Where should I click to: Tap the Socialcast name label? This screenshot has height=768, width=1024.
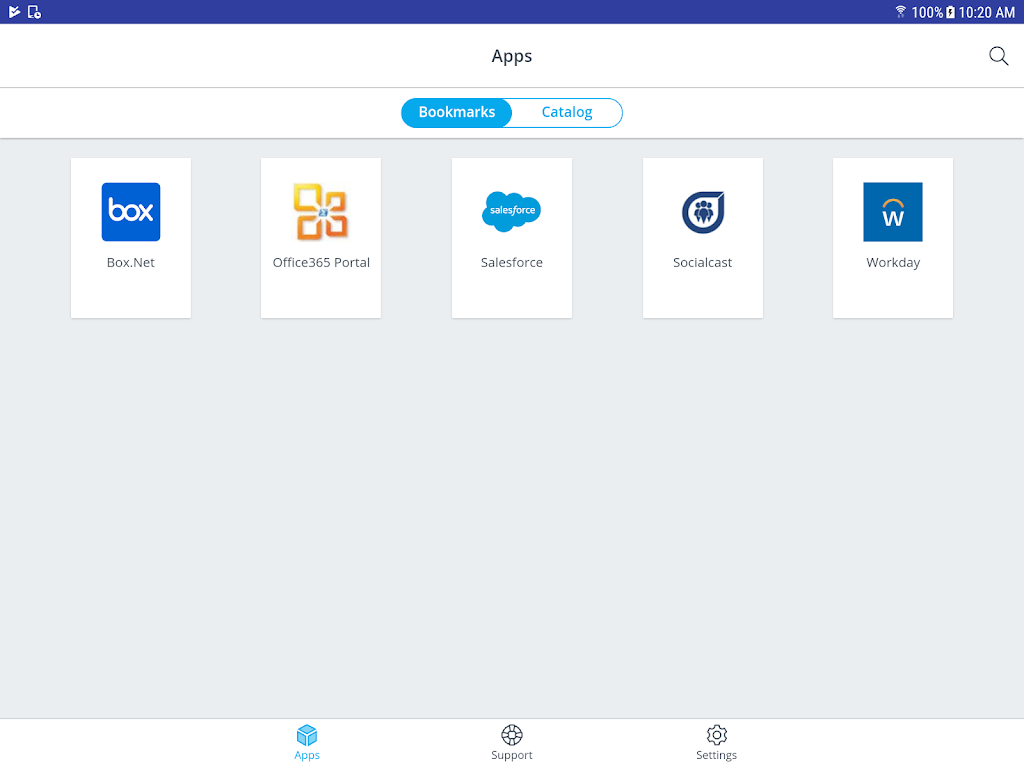click(x=703, y=263)
